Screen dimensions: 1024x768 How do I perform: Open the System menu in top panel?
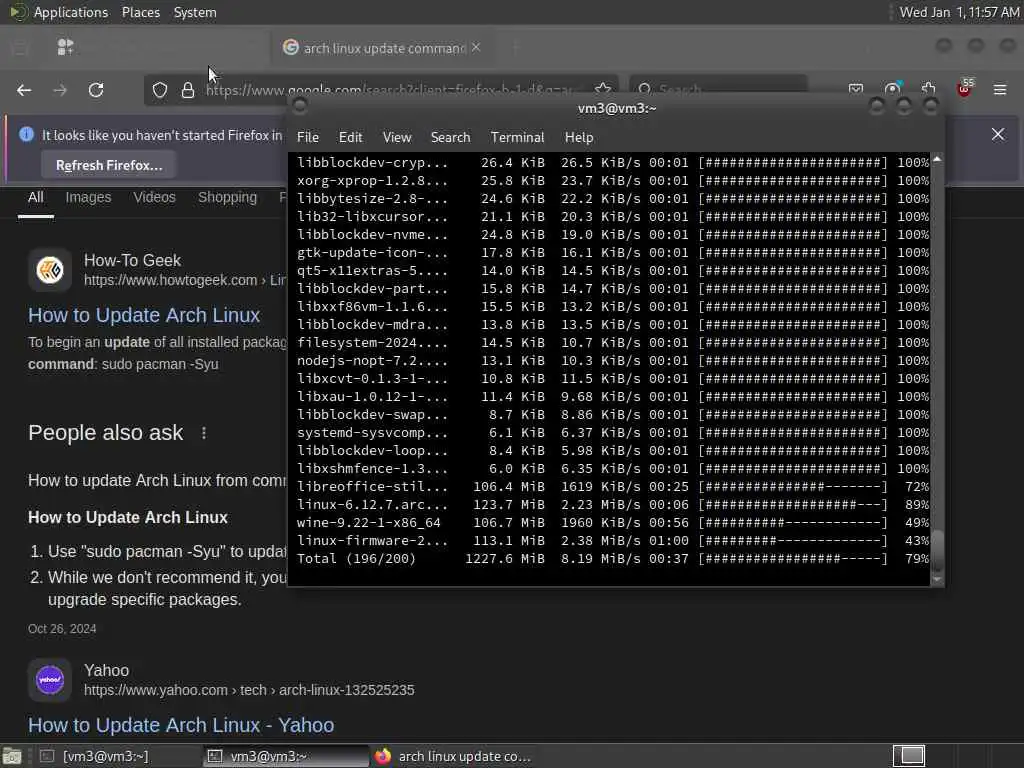point(195,12)
